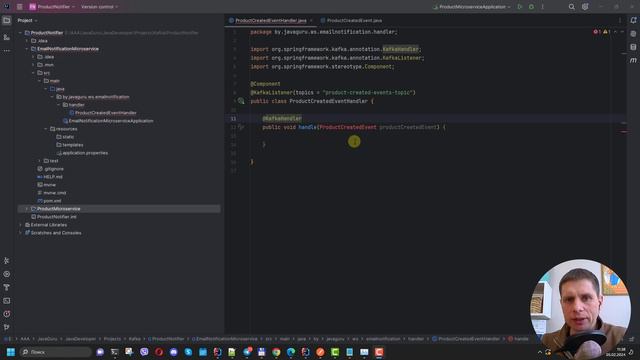Click unresolved ProductCreatedEvent parameter type
This screenshot has width=640, height=360.
[348, 127]
